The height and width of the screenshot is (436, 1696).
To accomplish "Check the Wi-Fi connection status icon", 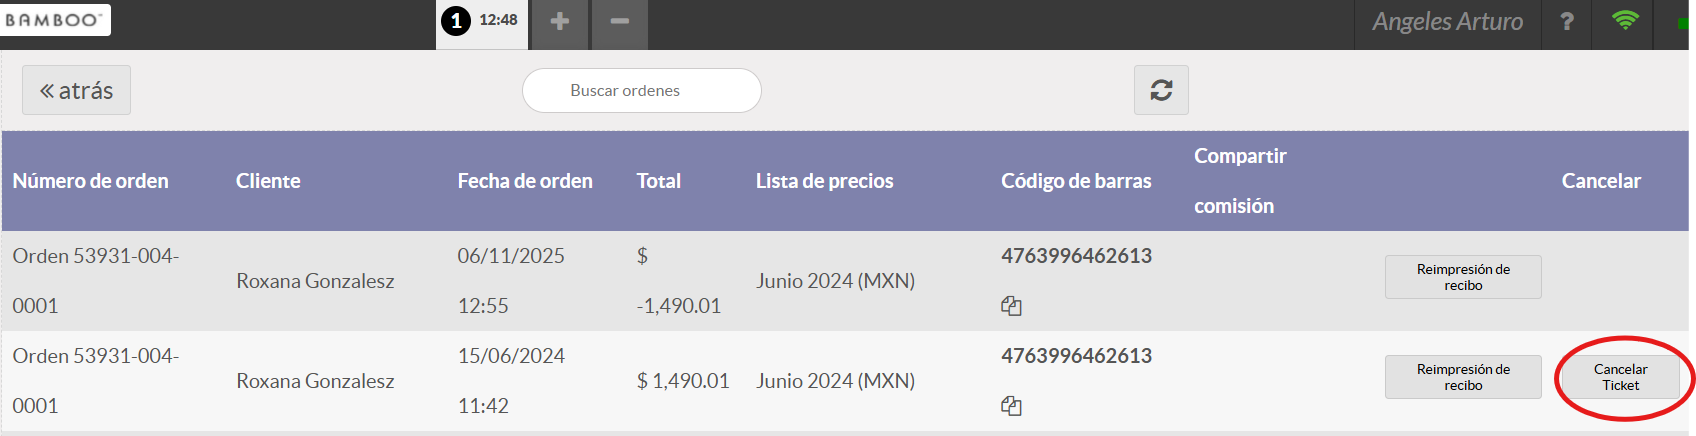I will (1626, 20).
